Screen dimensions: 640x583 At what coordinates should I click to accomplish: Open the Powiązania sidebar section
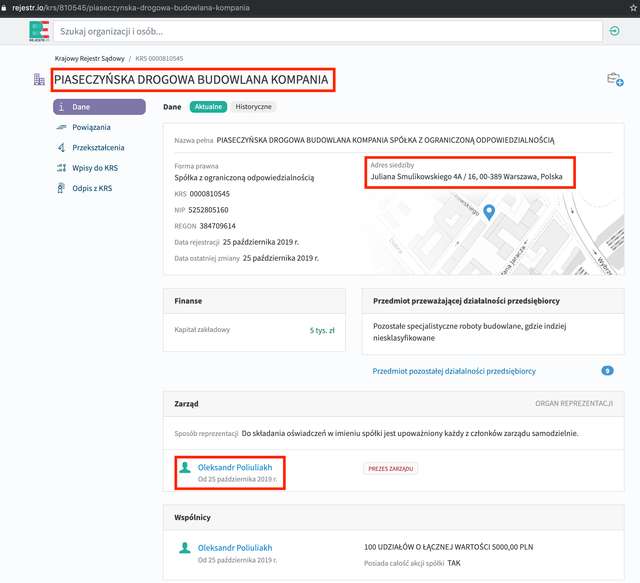point(91,127)
